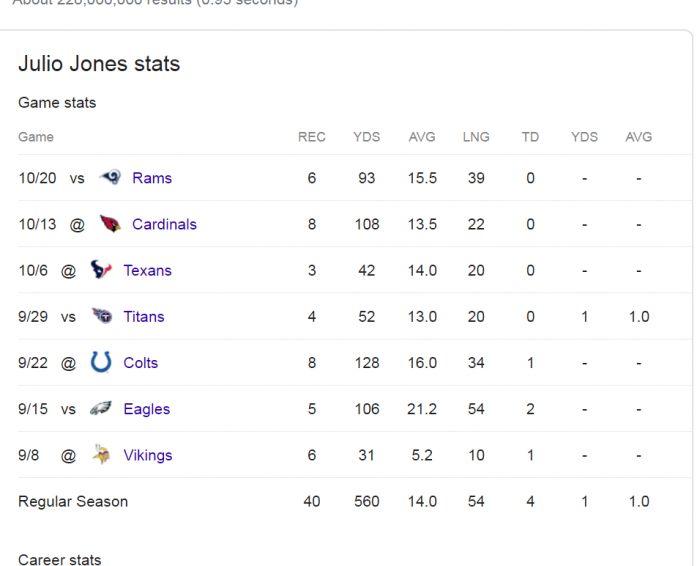Click the Texans team logo icon

pyautogui.click(x=101, y=270)
